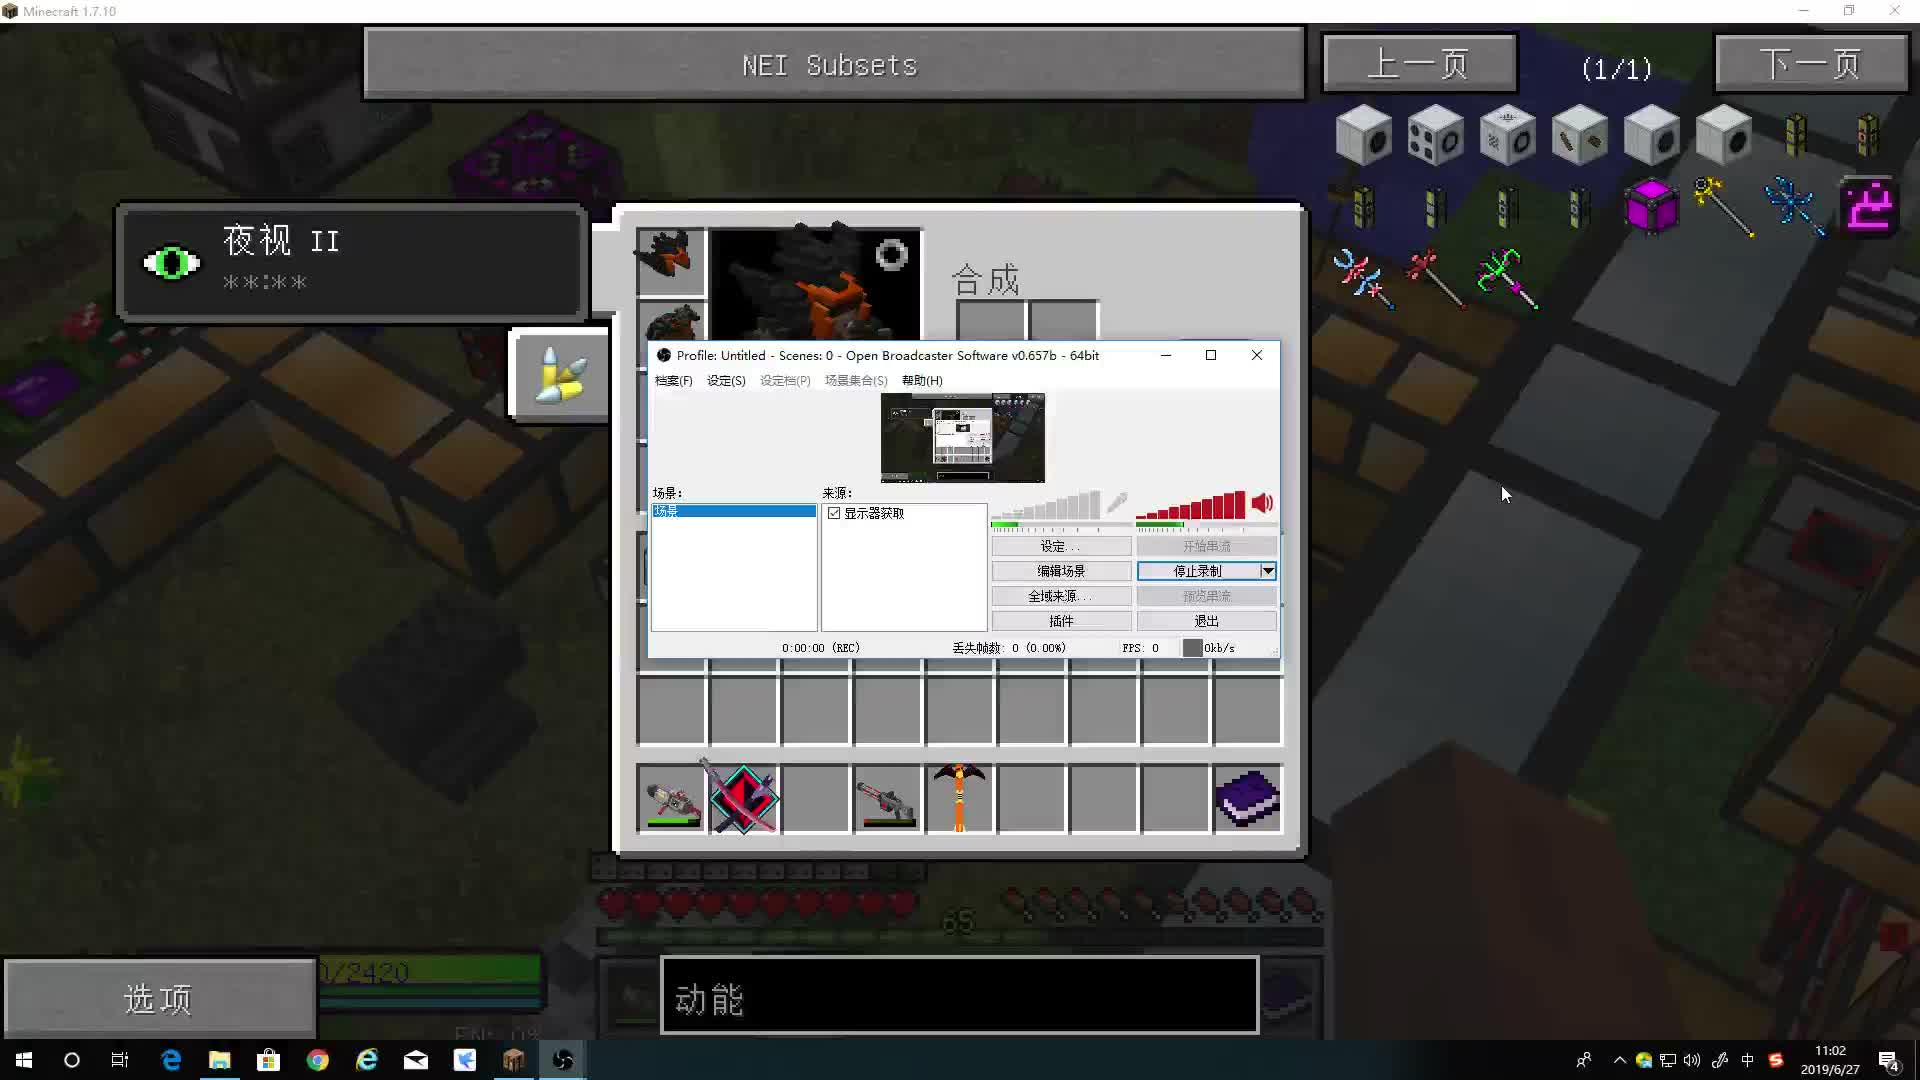Viewport: 1920px width, 1080px height.
Task: Open Microsoft Store from the taskbar
Action: [x=269, y=1060]
